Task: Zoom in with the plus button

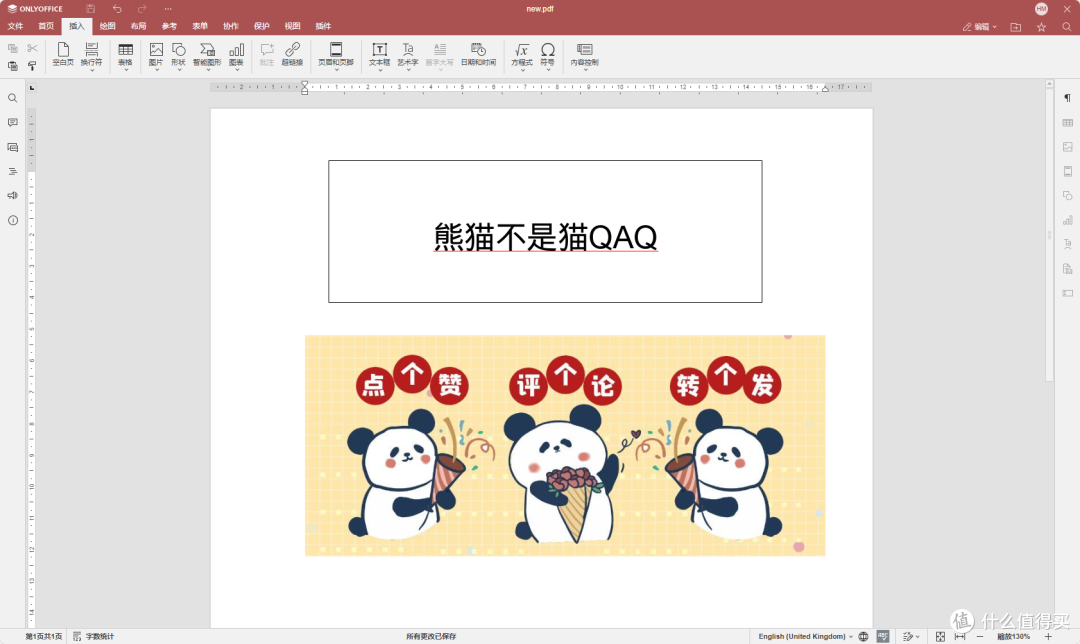Action: click(1048, 636)
